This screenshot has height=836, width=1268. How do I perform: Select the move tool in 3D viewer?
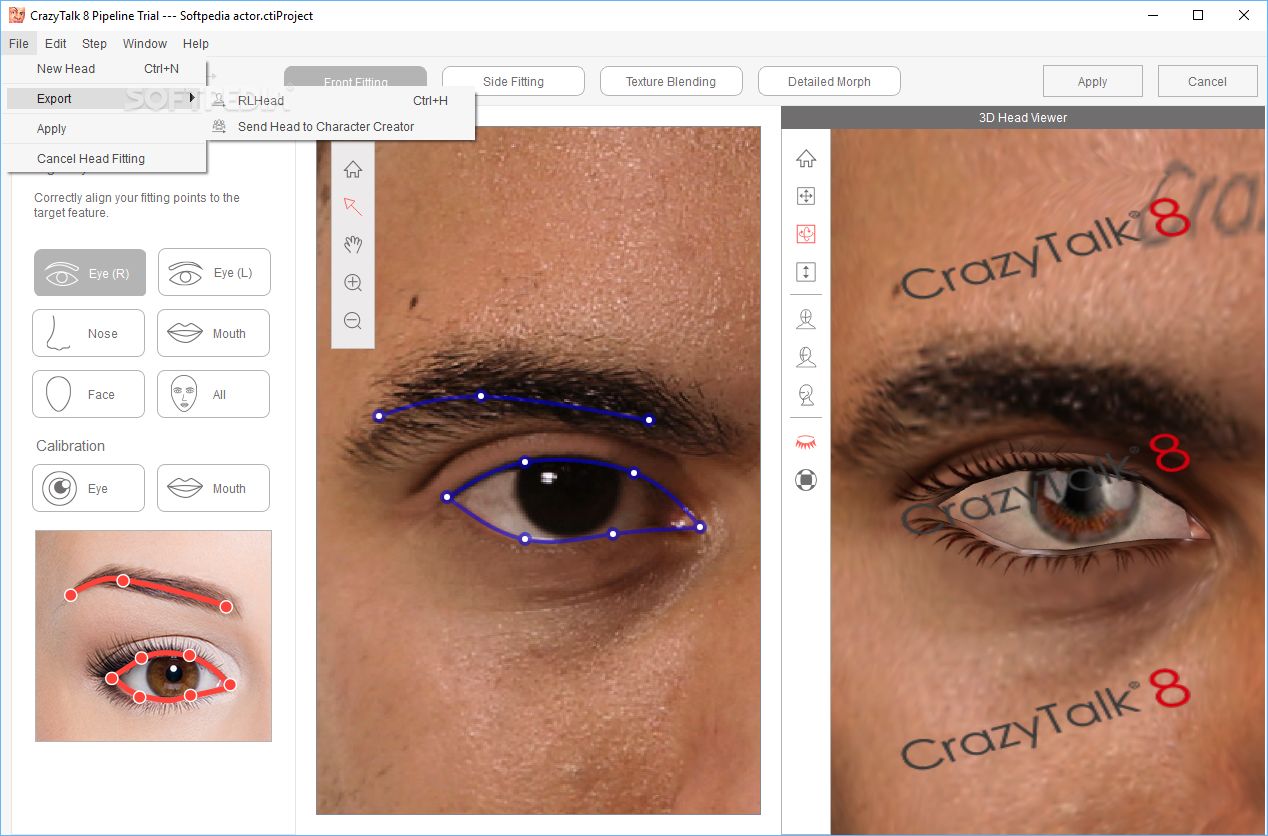coord(806,196)
